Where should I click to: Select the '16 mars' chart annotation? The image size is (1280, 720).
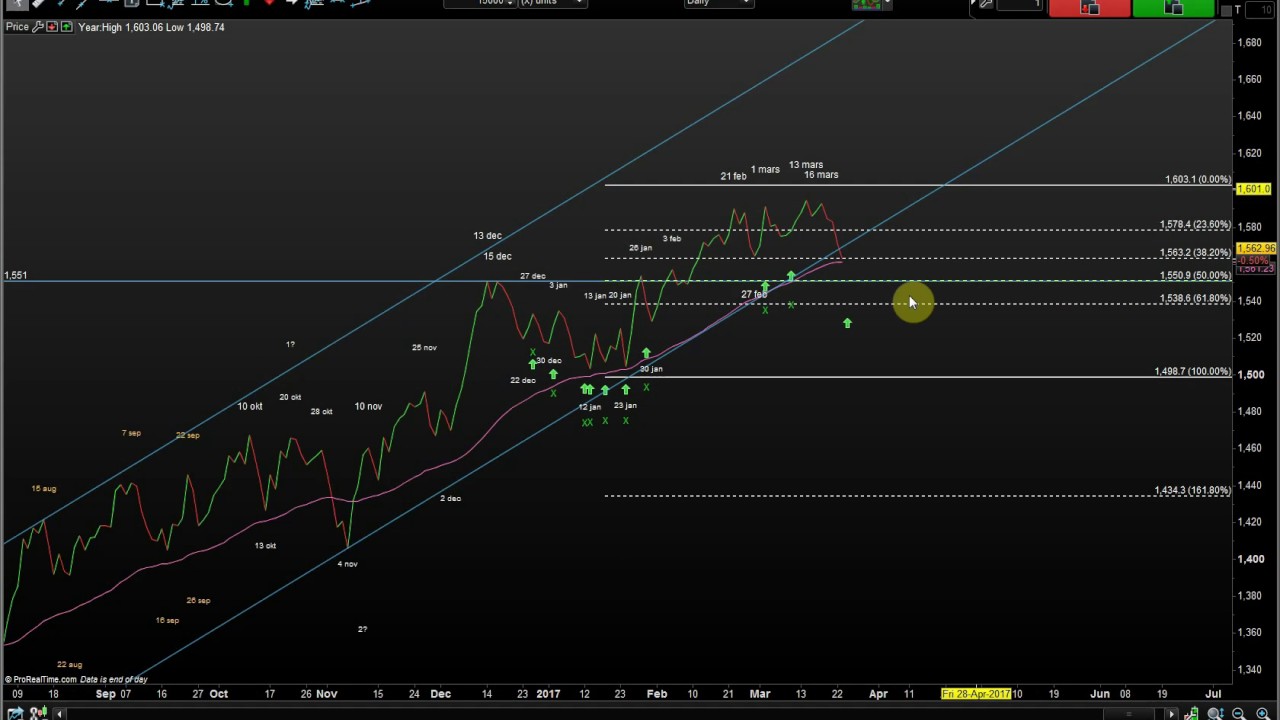821,175
